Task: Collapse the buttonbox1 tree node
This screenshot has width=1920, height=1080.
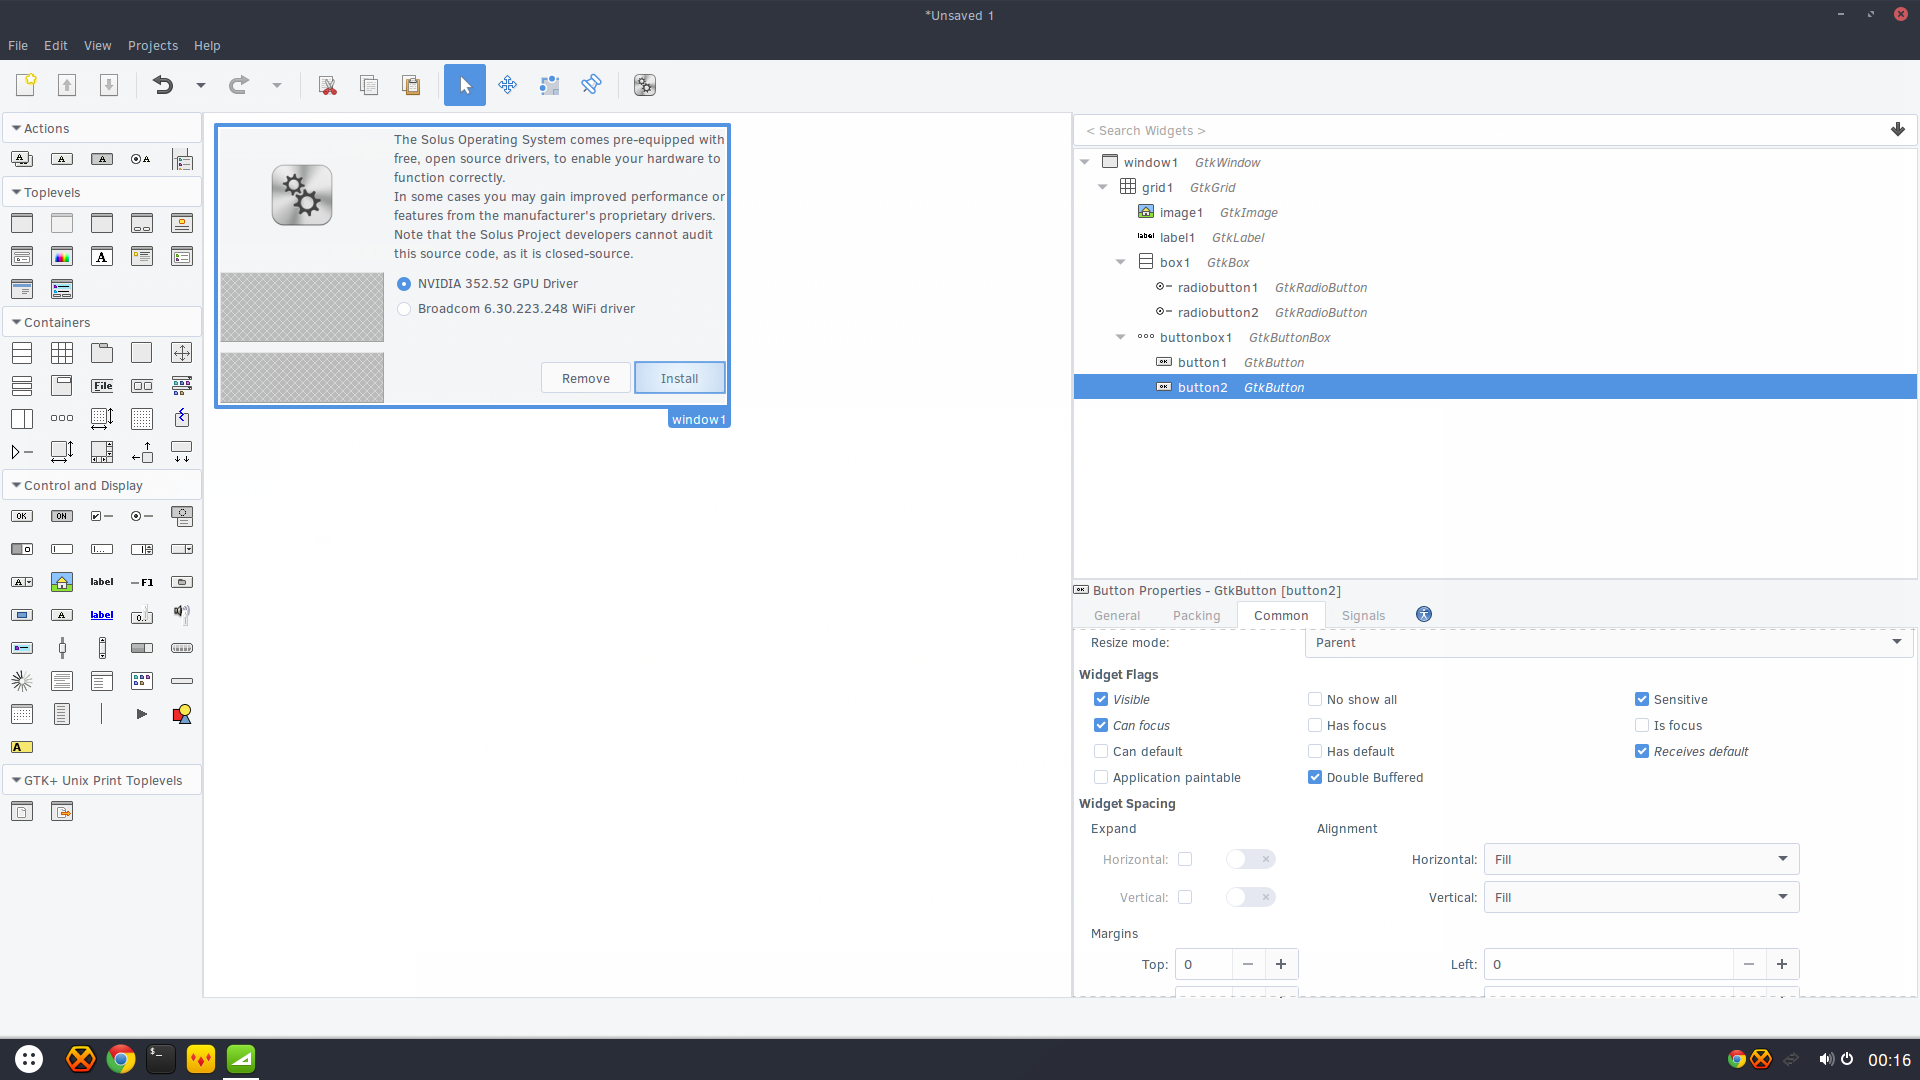Action: pos(1121,337)
